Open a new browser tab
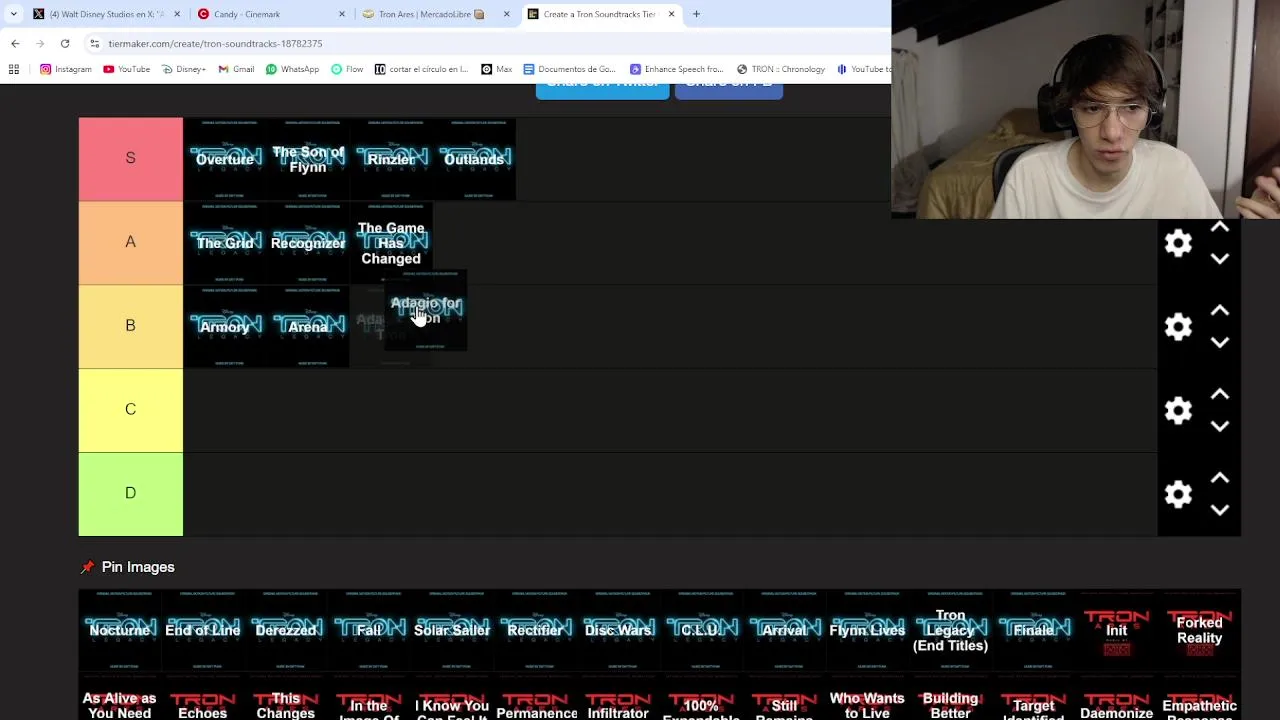Screen dimensions: 1280x720 pyautogui.click(x=696, y=14)
